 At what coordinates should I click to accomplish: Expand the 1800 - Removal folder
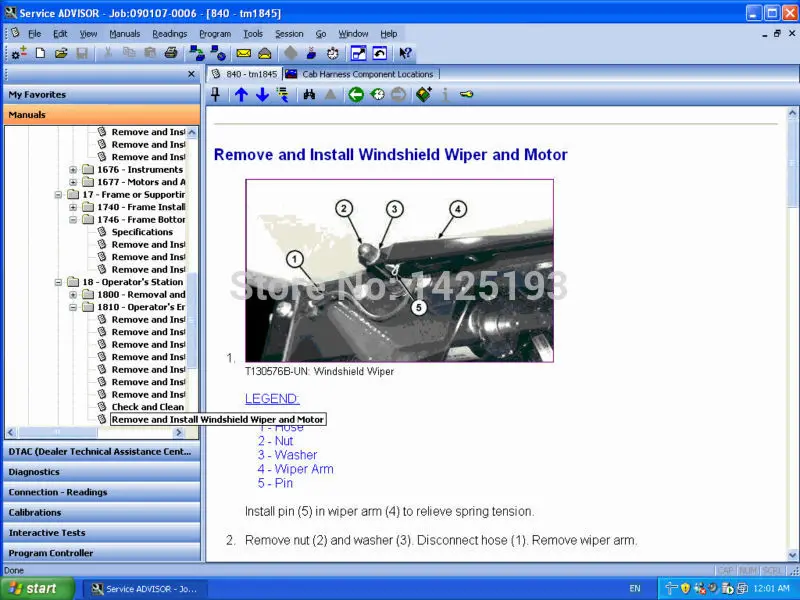tap(73, 294)
